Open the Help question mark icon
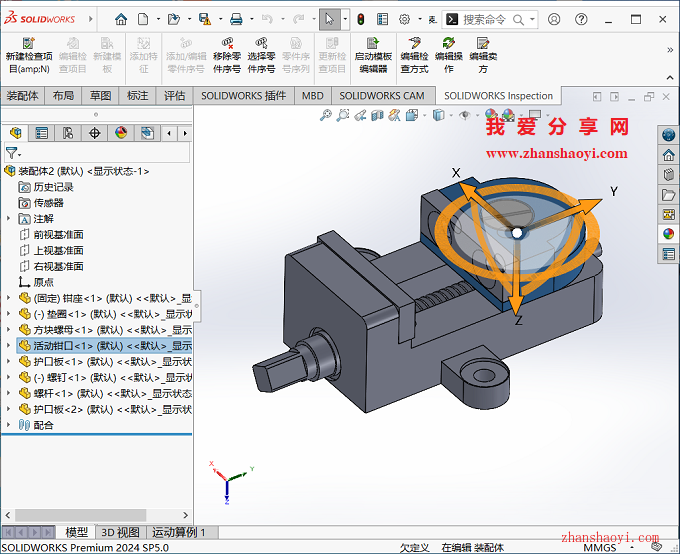This screenshot has width=680, height=554. point(581,19)
